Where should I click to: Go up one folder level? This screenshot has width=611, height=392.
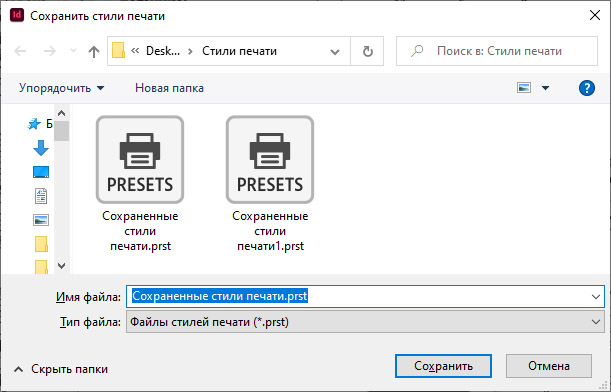(x=94, y=51)
